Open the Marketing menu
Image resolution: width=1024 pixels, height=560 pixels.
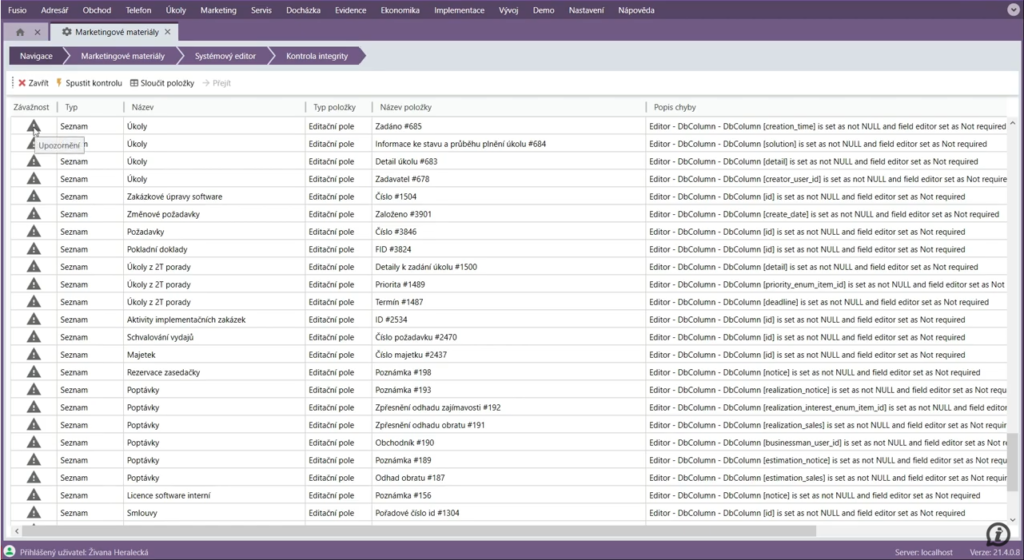(x=218, y=10)
